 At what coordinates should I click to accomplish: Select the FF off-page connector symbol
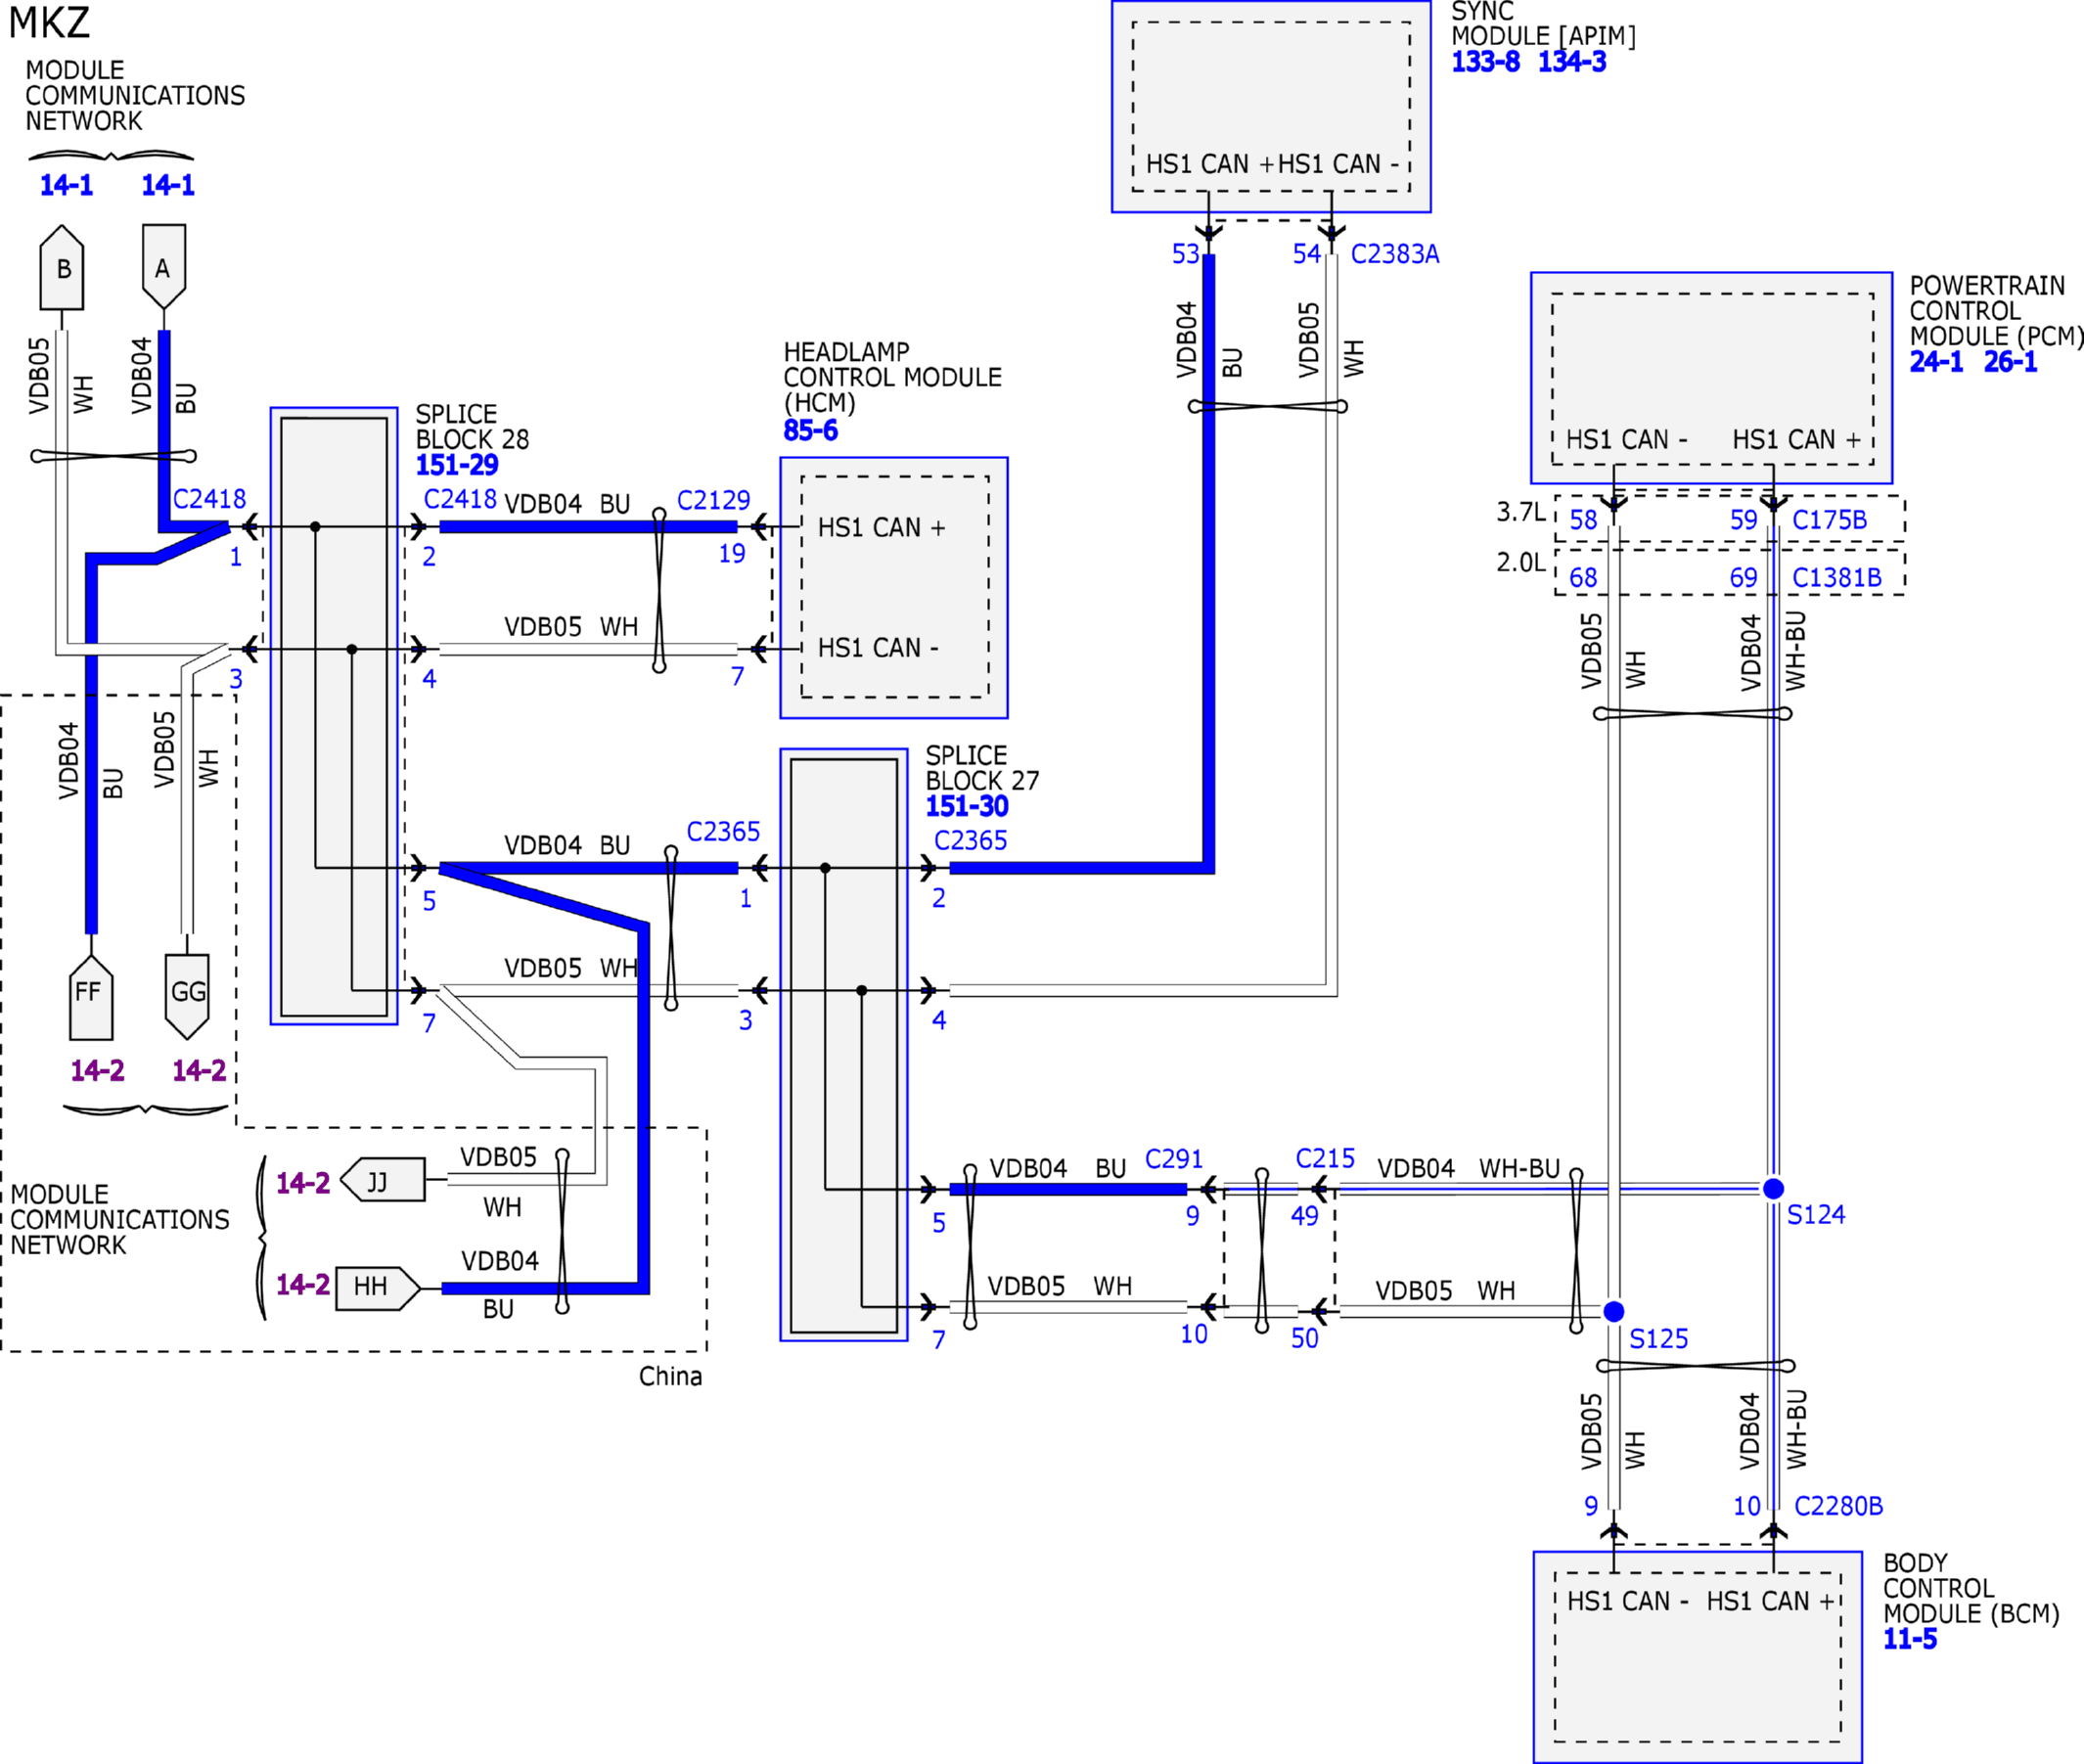click(91, 997)
